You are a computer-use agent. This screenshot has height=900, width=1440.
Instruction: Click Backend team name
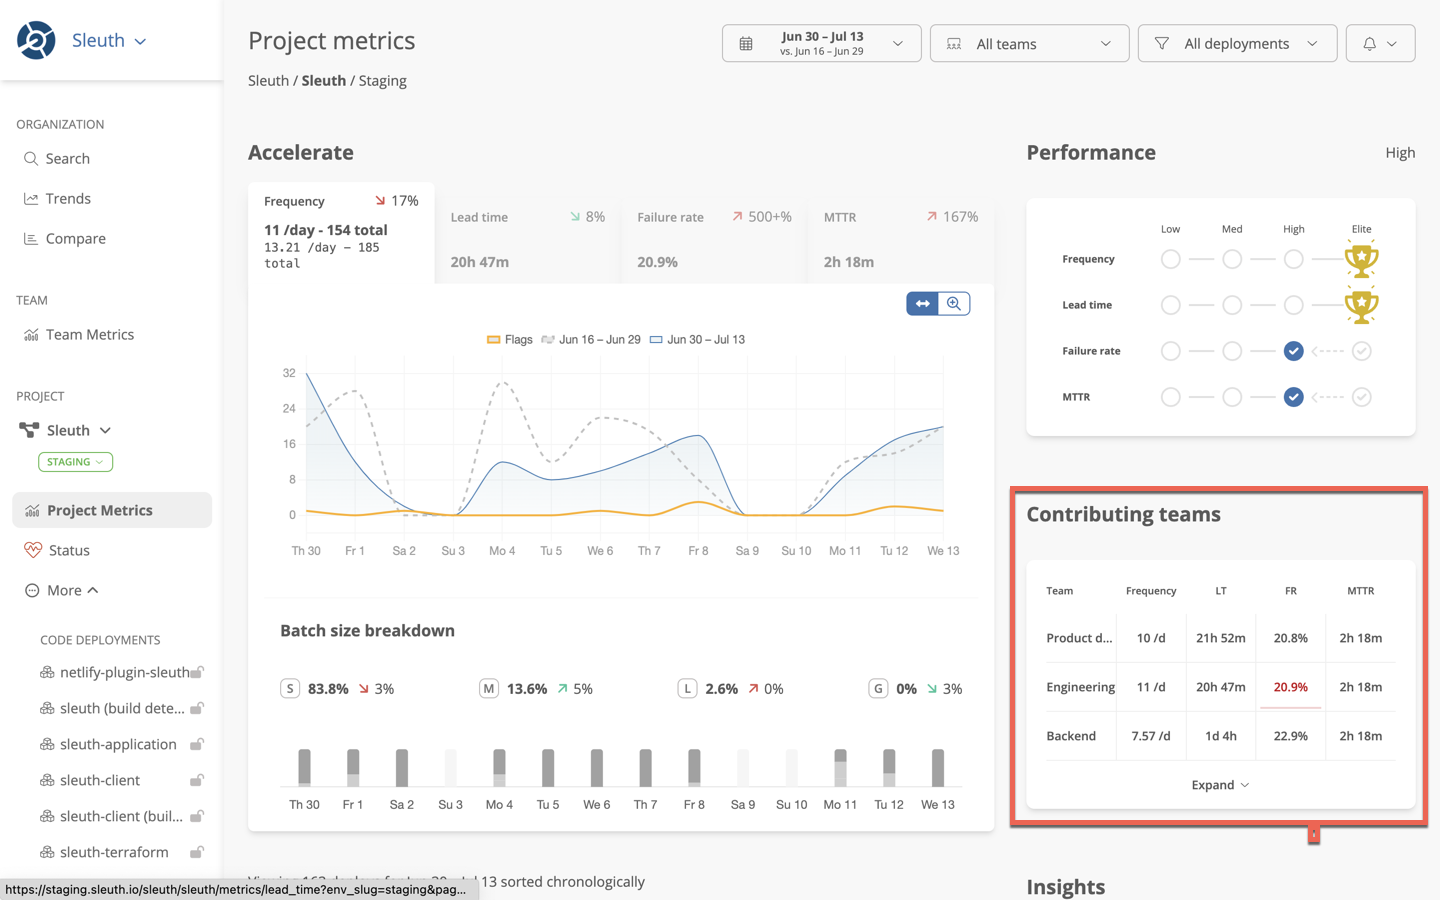(x=1071, y=735)
